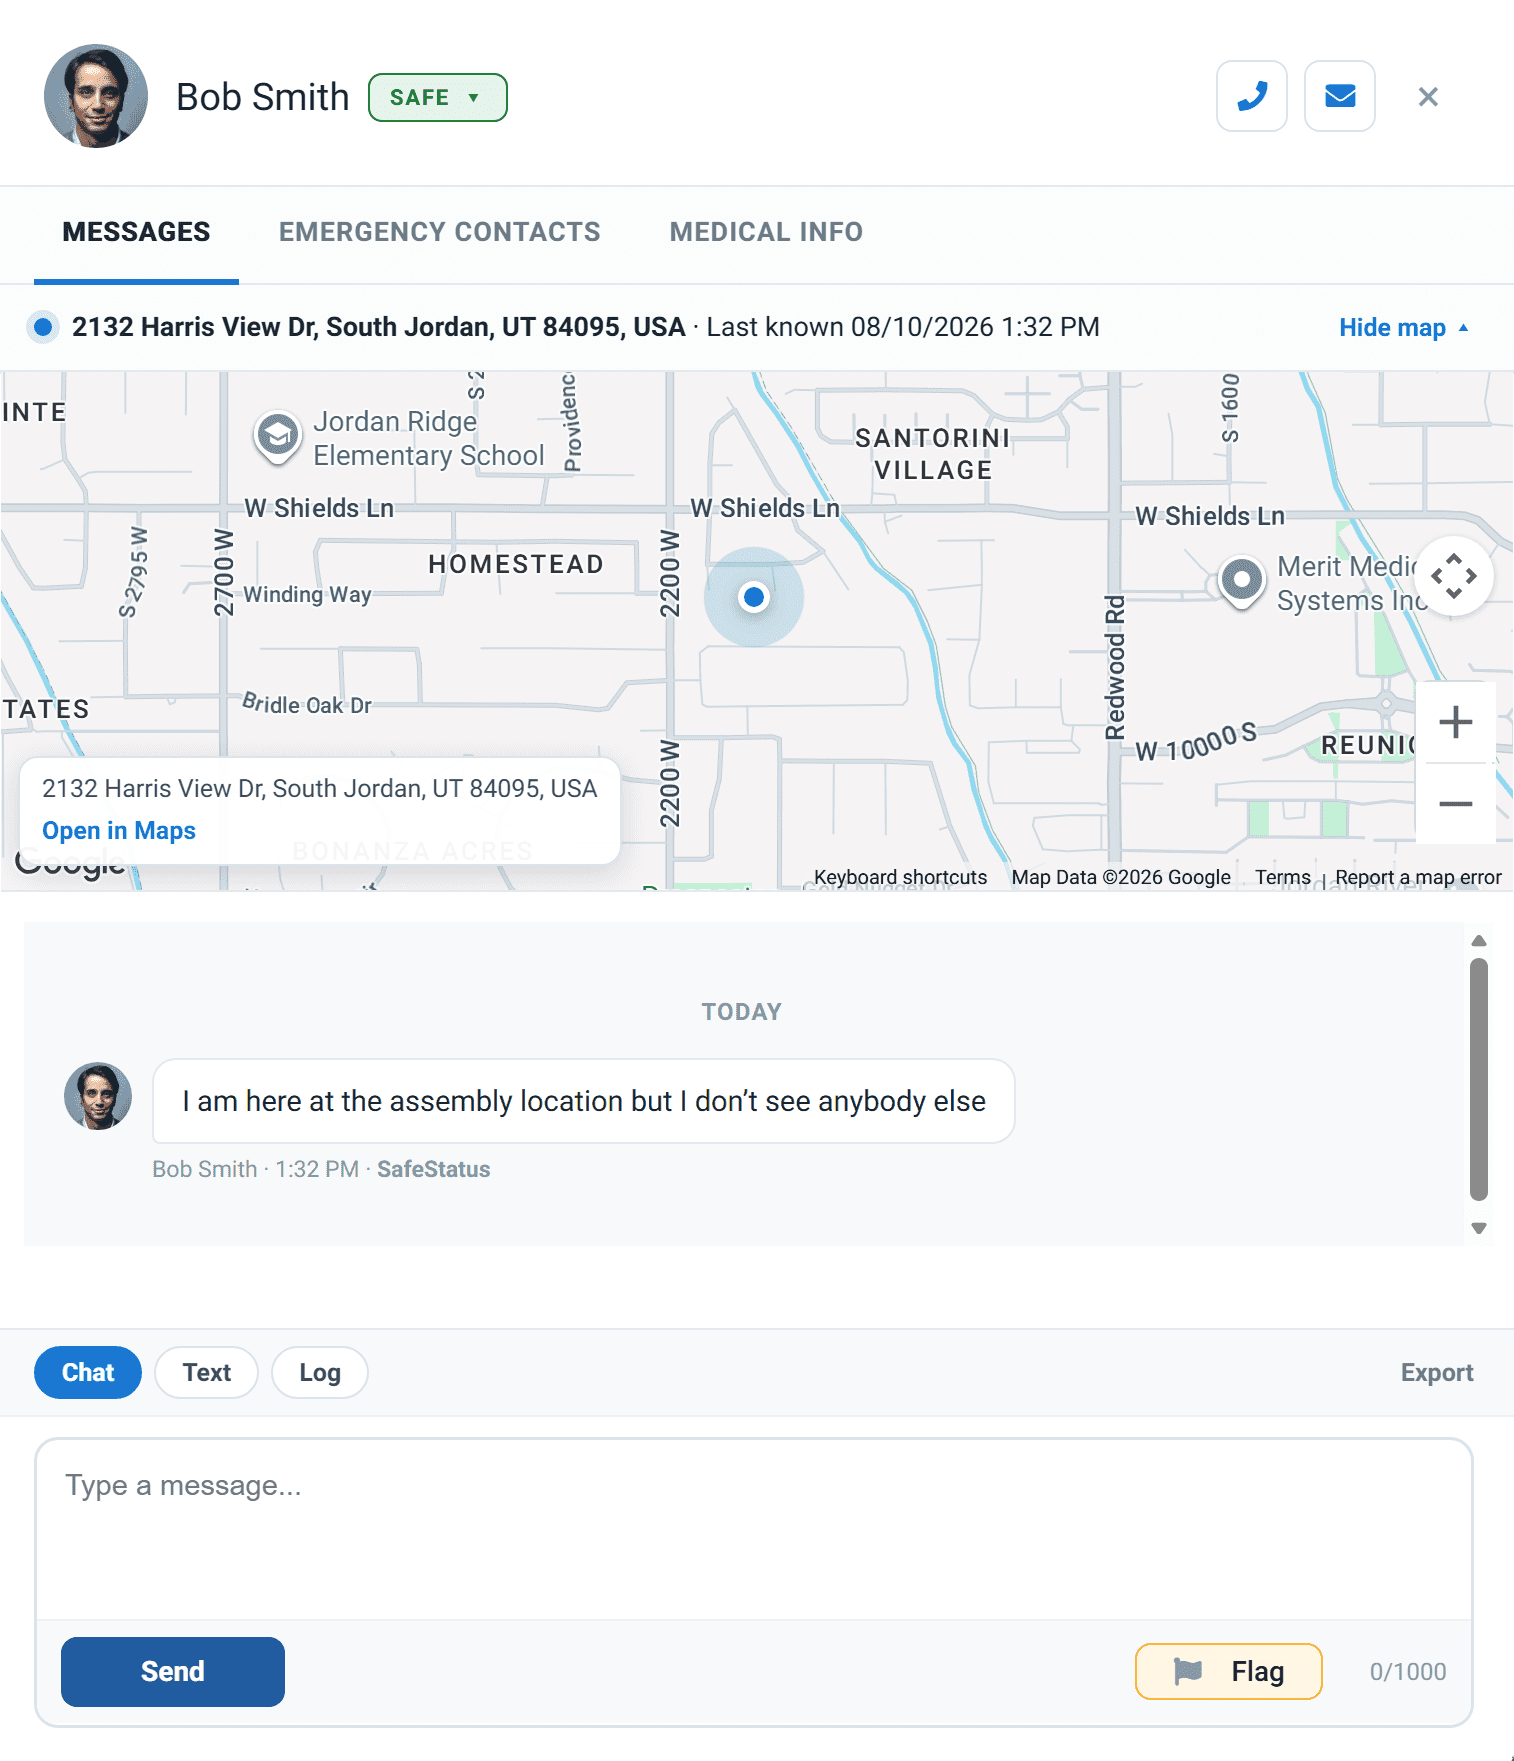Screen dimensions: 1514x1761
Task: Click the assembly location message bubble
Action: tap(584, 1101)
